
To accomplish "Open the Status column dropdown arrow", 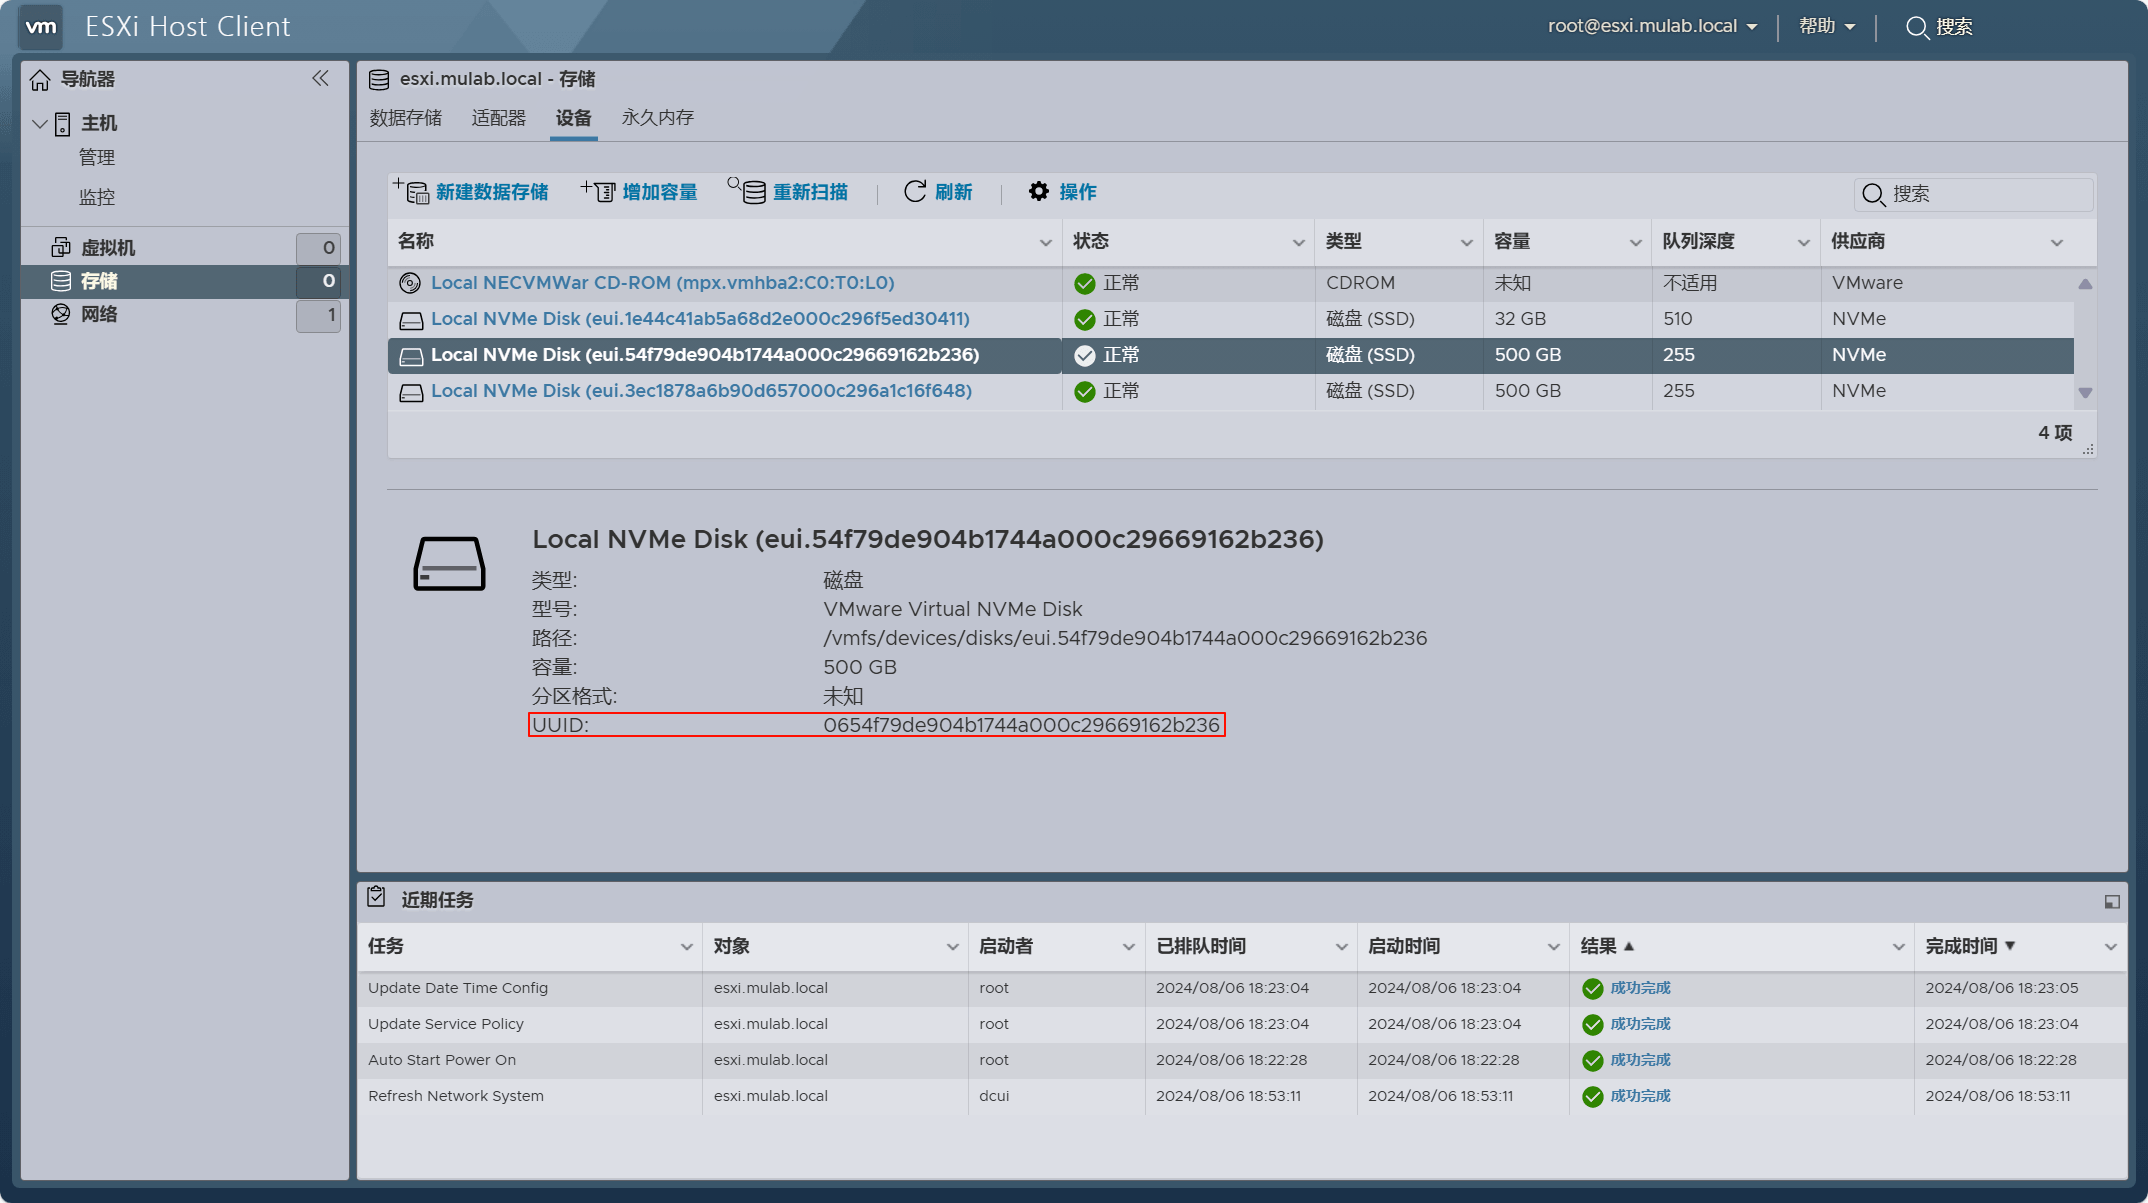I will tap(1298, 243).
